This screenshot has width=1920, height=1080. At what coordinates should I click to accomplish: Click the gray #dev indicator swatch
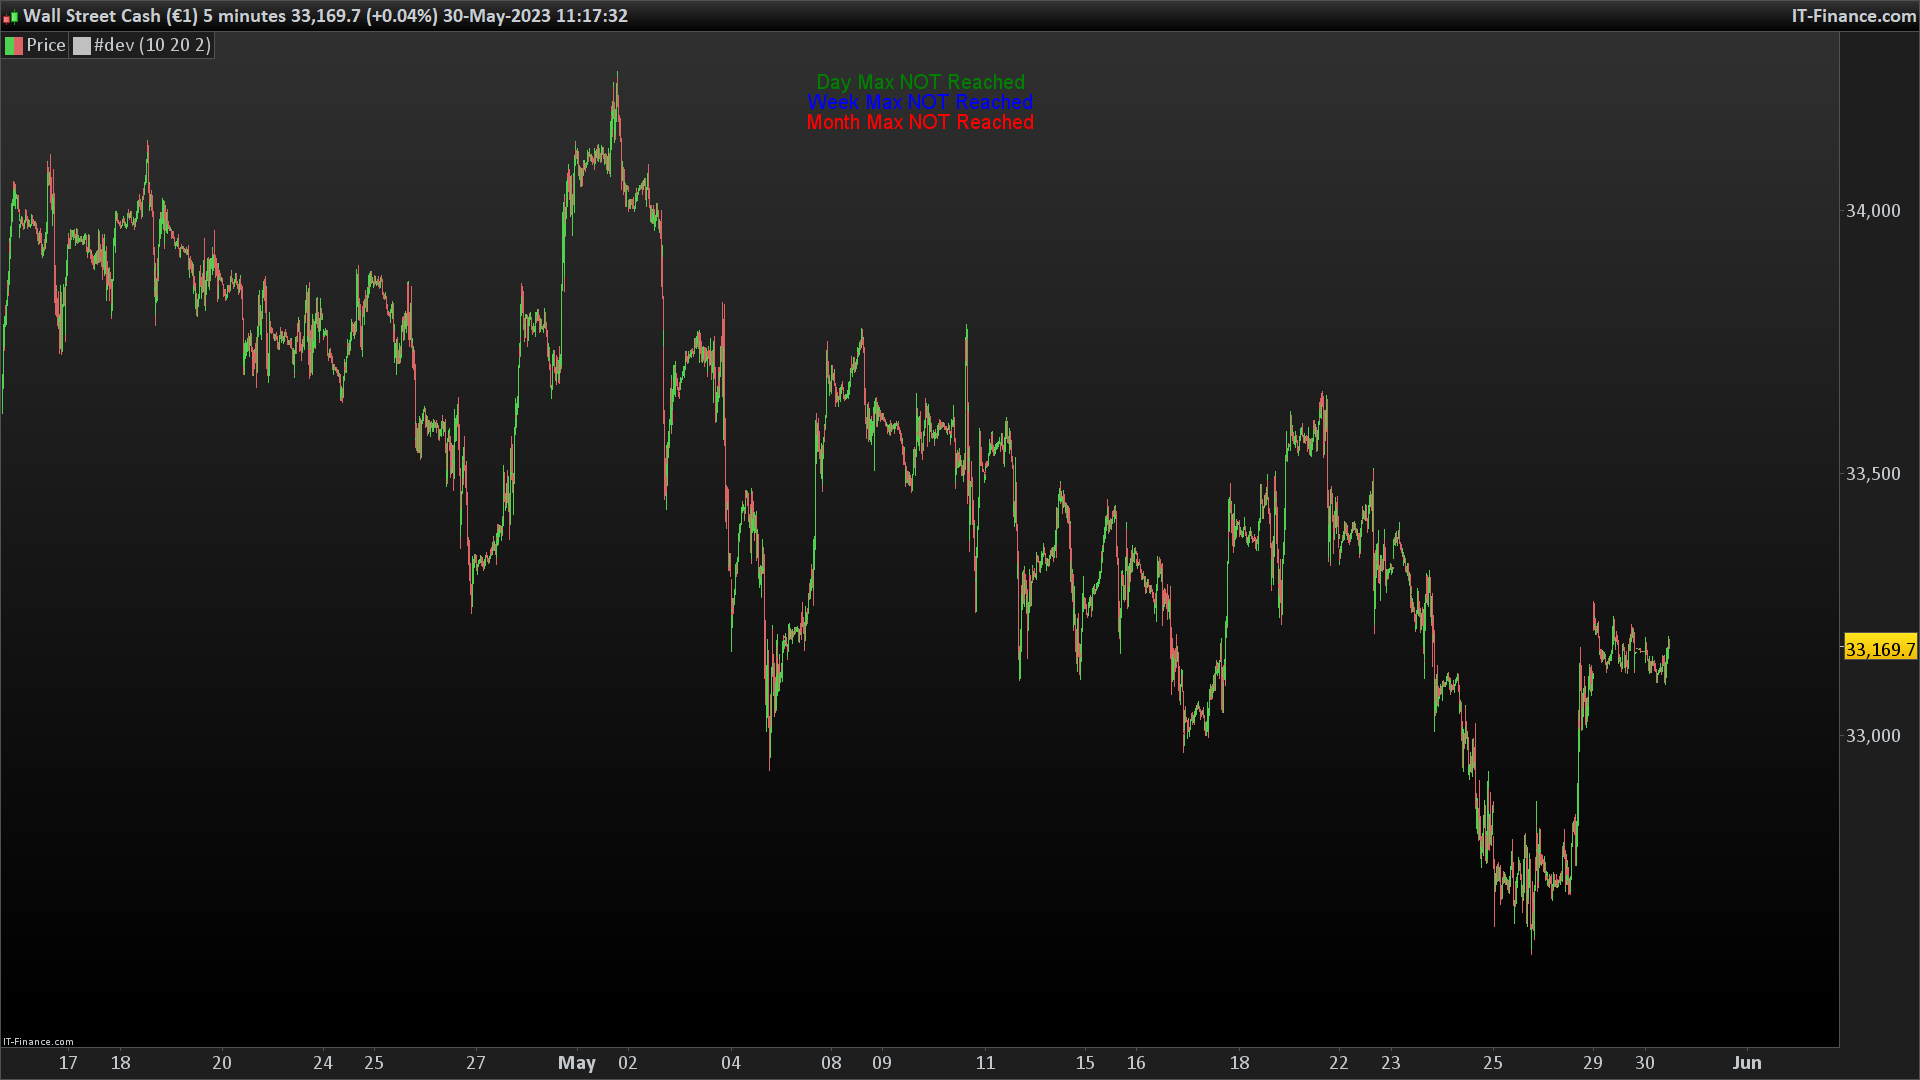click(82, 46)
